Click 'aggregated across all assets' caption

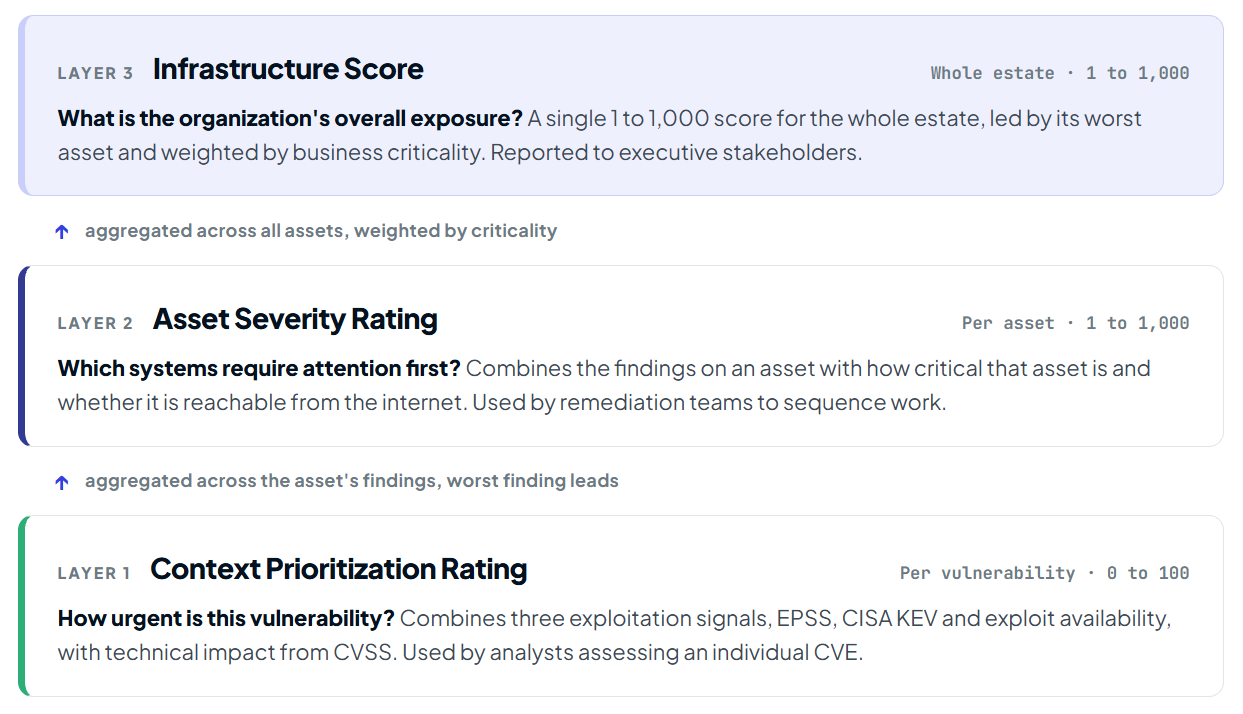point(321,231)
